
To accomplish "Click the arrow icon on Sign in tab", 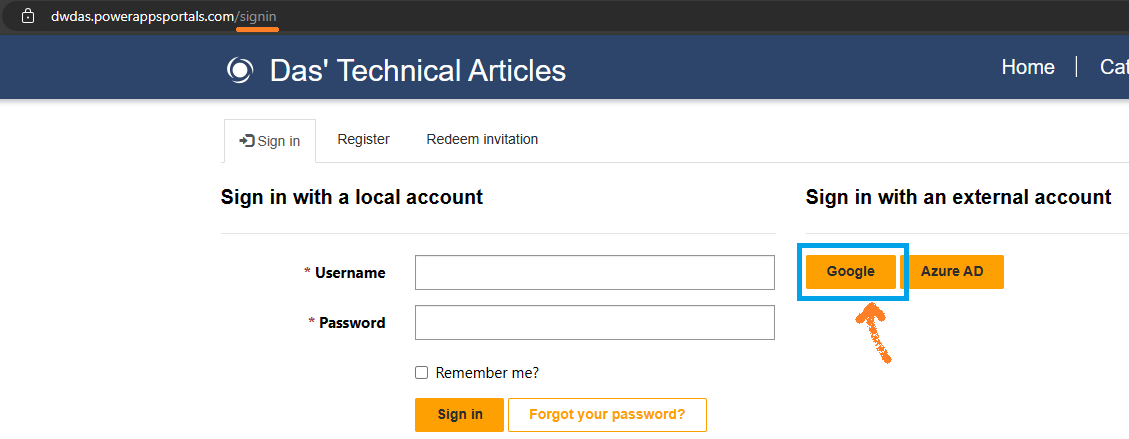I will coord(246,141).
